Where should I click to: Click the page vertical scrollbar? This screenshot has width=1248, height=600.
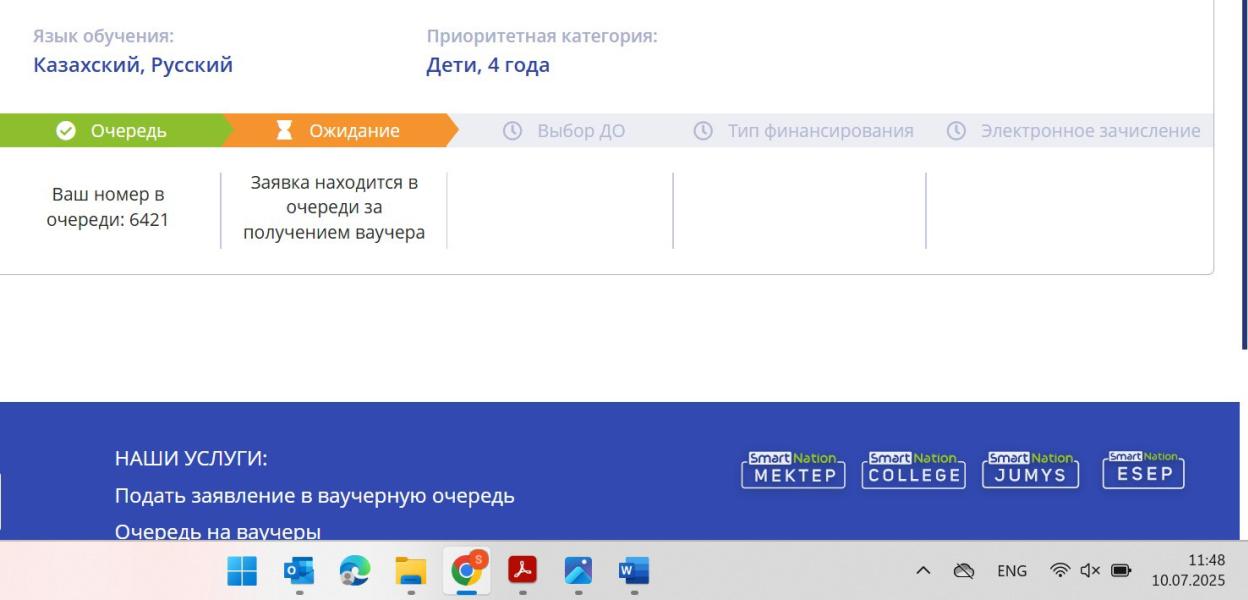1244,175
